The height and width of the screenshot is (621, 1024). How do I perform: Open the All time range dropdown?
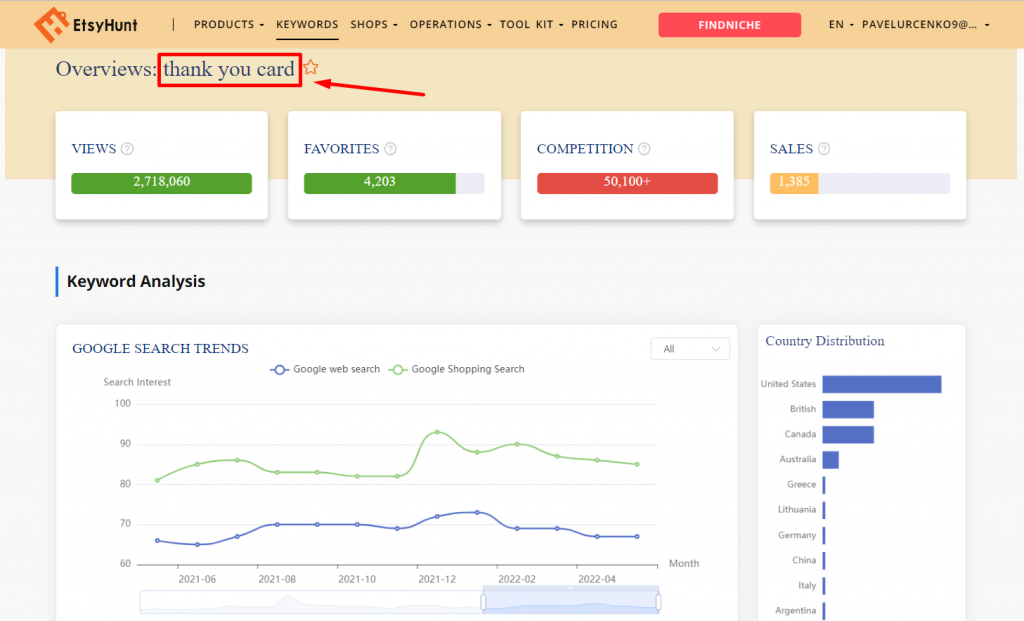pyautogui.click(x=690, y=348)
